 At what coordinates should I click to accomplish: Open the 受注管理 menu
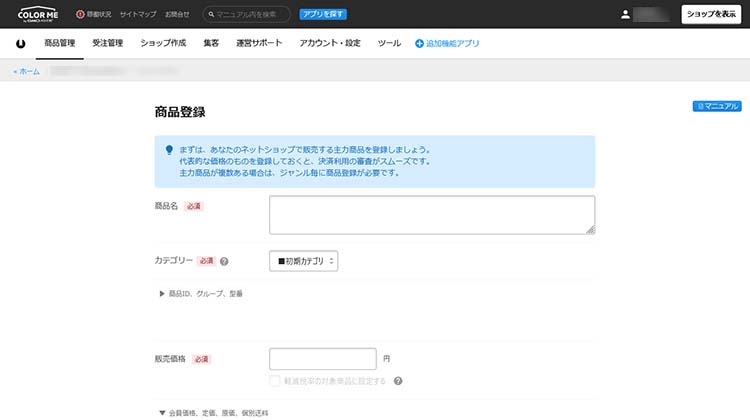click(108, 43)
